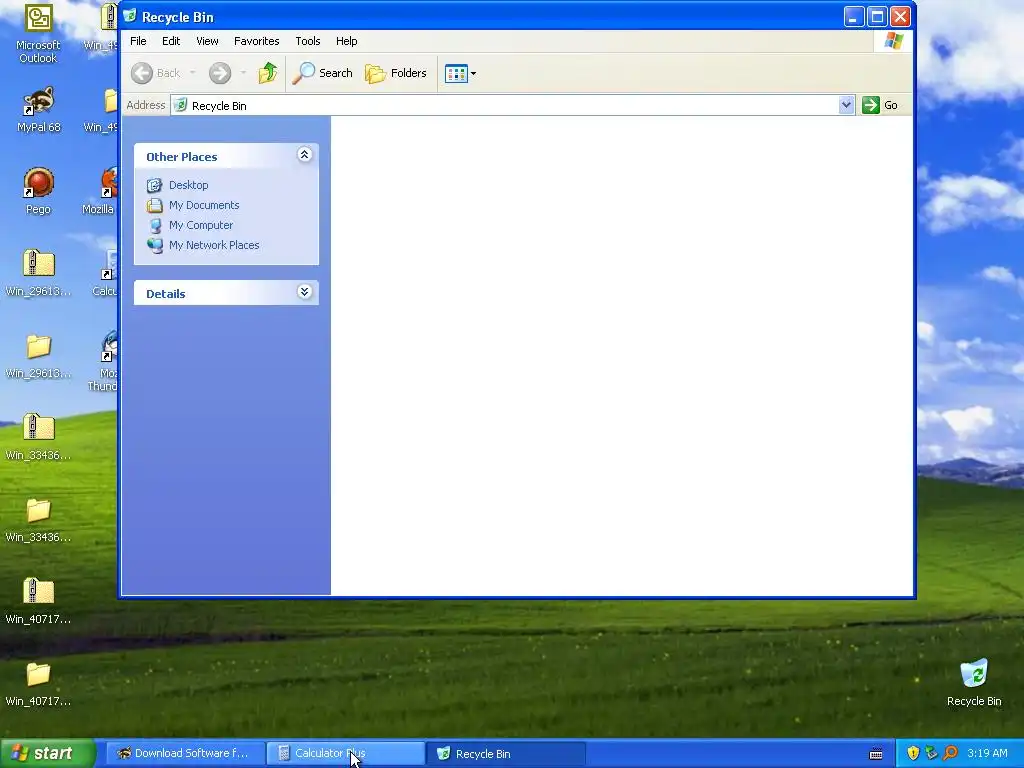1024x768 pixels.
Task: Toggle the Folders pane
Action: click(396, 73)
